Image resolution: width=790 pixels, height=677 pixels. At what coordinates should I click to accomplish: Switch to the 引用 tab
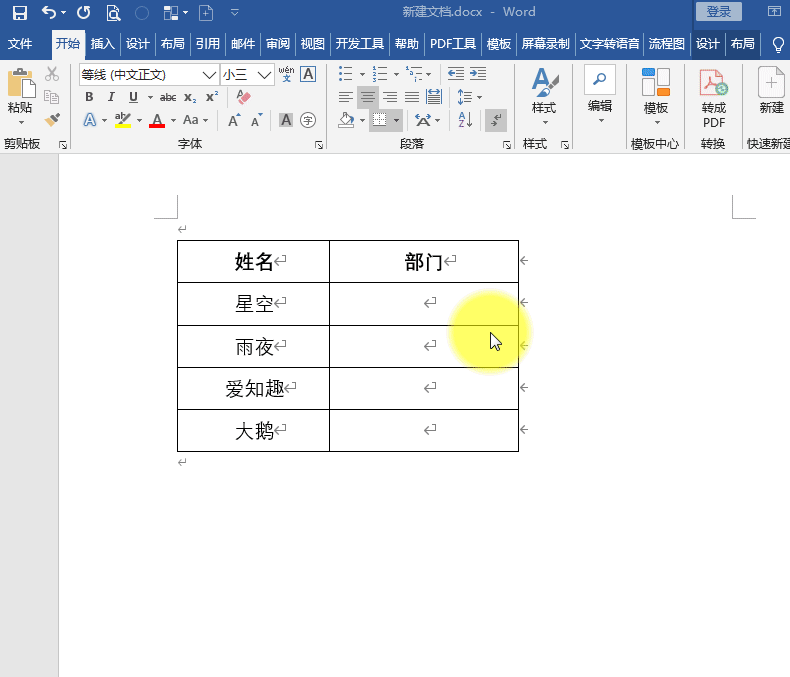pos(208,44)
